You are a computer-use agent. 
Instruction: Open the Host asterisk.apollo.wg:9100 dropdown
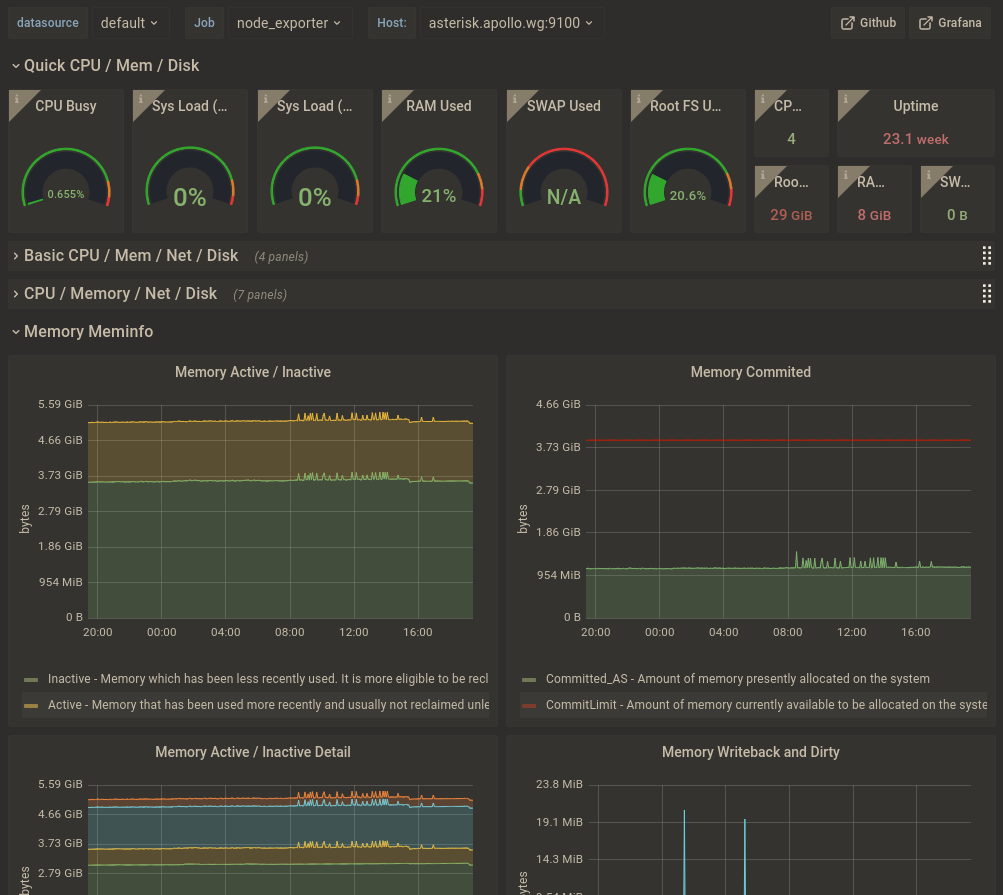point(512,23)
